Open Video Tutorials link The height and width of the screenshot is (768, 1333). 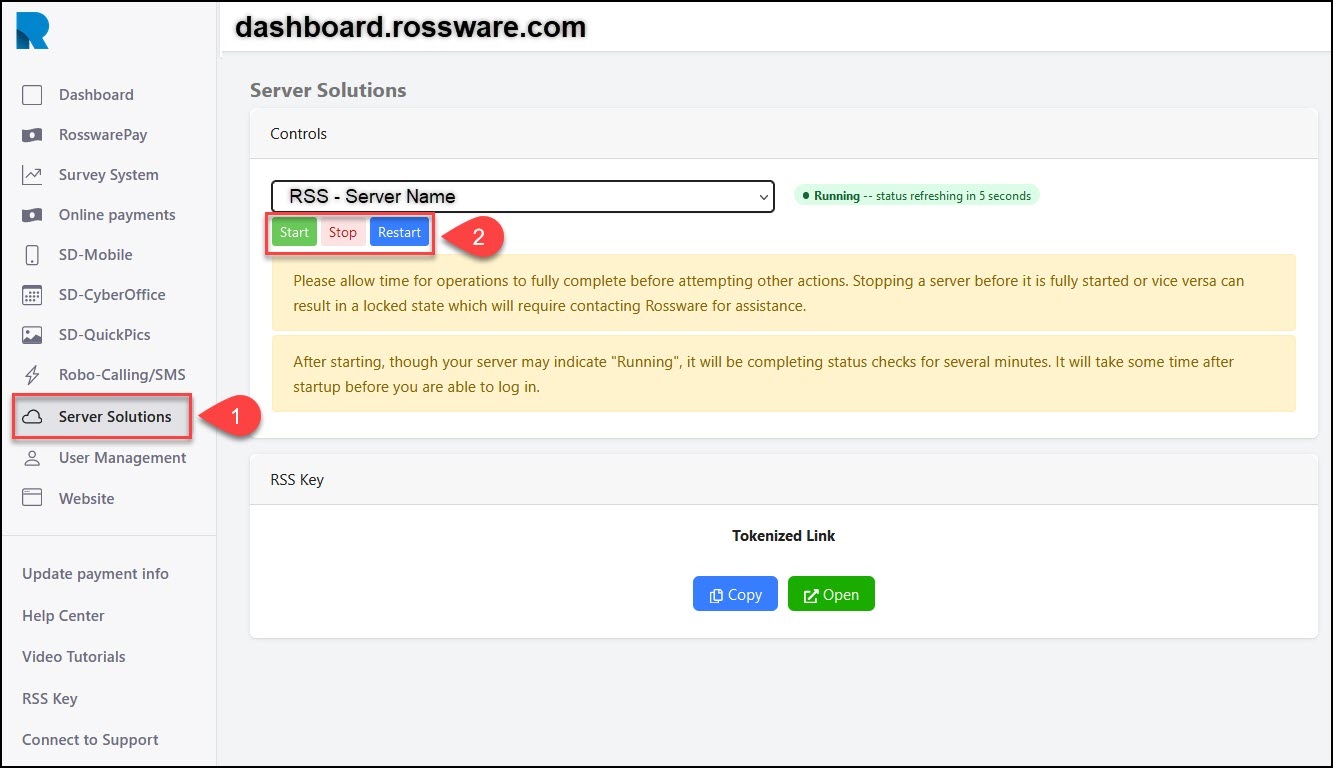[x=74, y=657]
